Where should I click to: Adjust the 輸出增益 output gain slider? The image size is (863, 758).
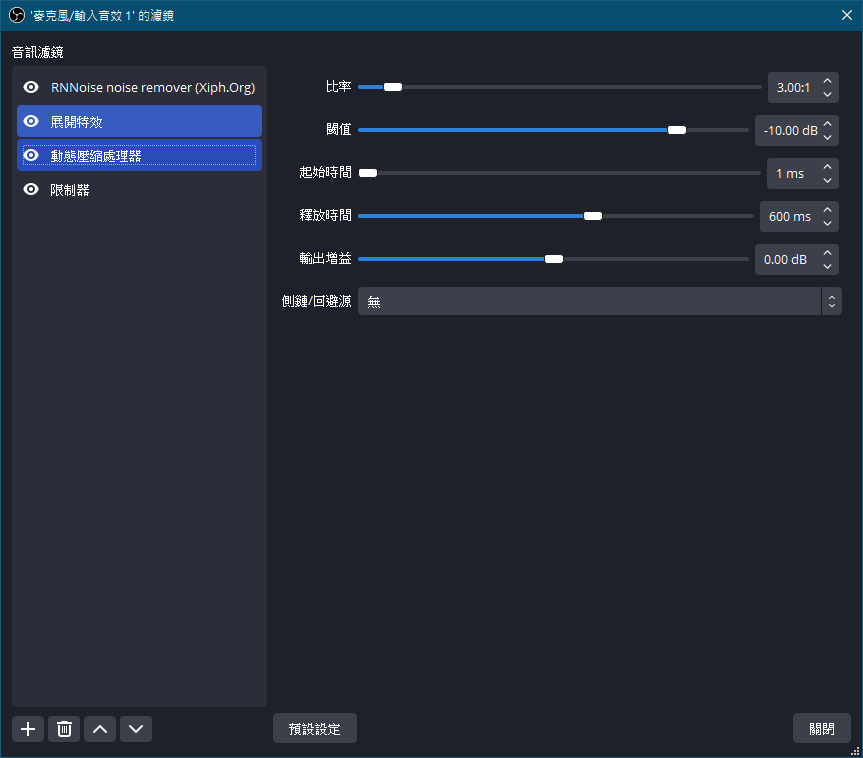click(x=553, y=259)
